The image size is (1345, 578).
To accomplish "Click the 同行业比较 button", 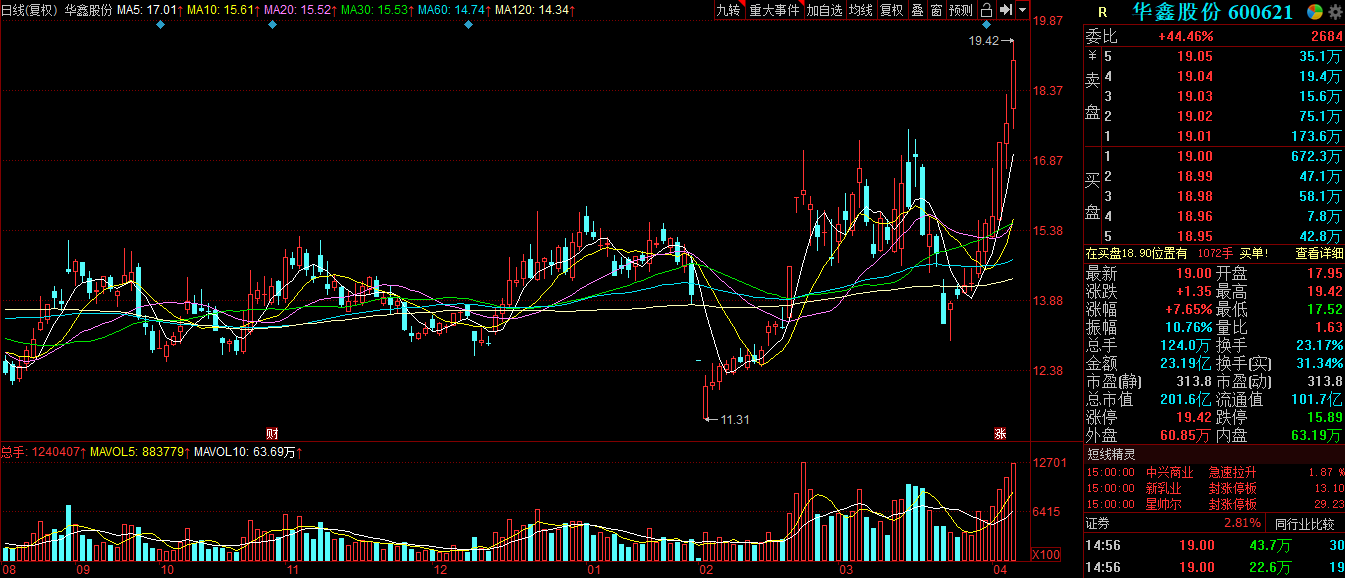I will 1304,523.
